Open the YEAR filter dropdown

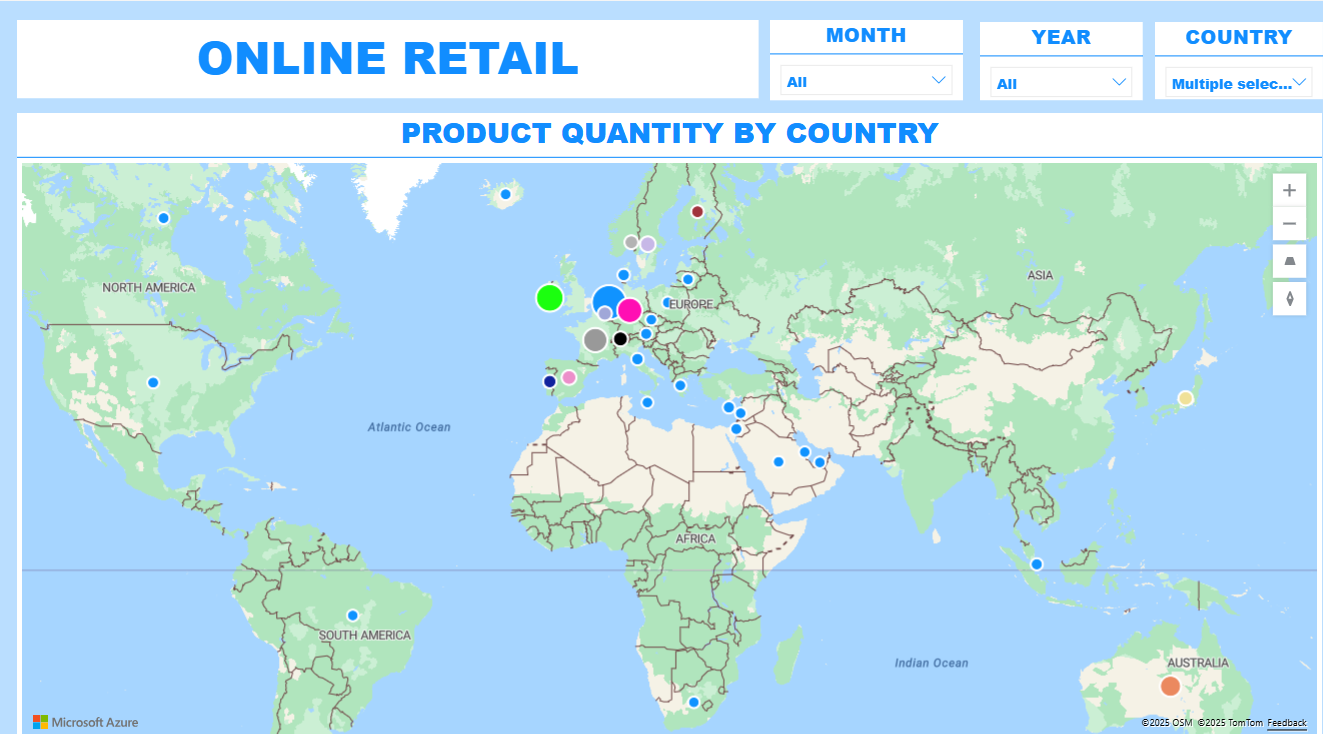(x=1060, y=80)
